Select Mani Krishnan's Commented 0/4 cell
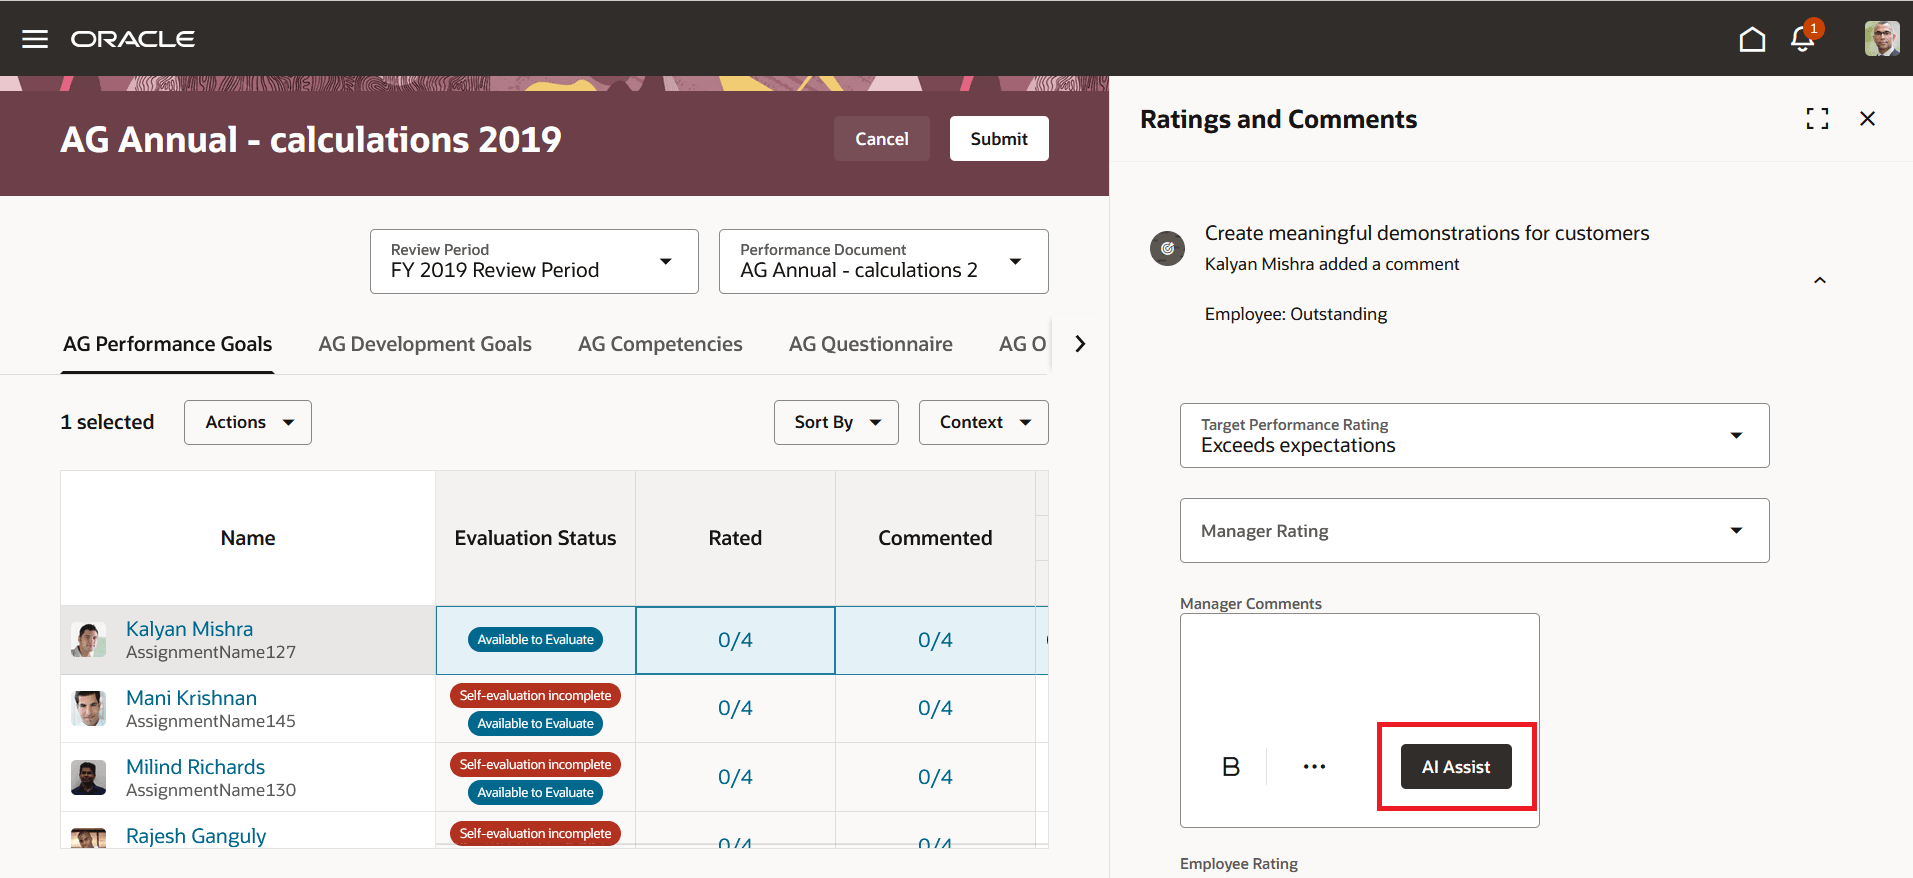The width and height of the screenshot is (1913, 878). click(935, 709)
